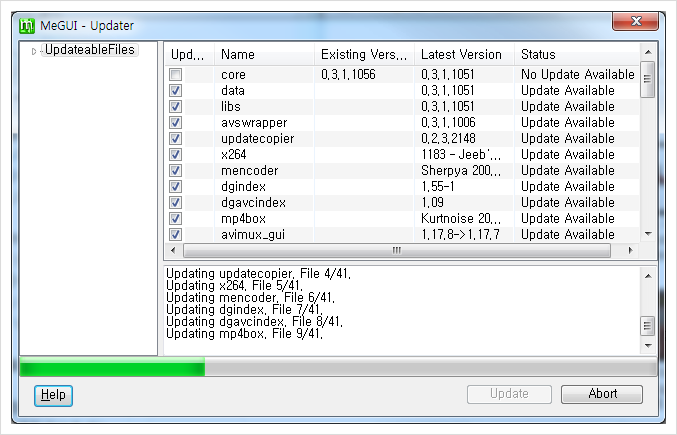Sort by Latest Version column header

[x=464, y=54]
